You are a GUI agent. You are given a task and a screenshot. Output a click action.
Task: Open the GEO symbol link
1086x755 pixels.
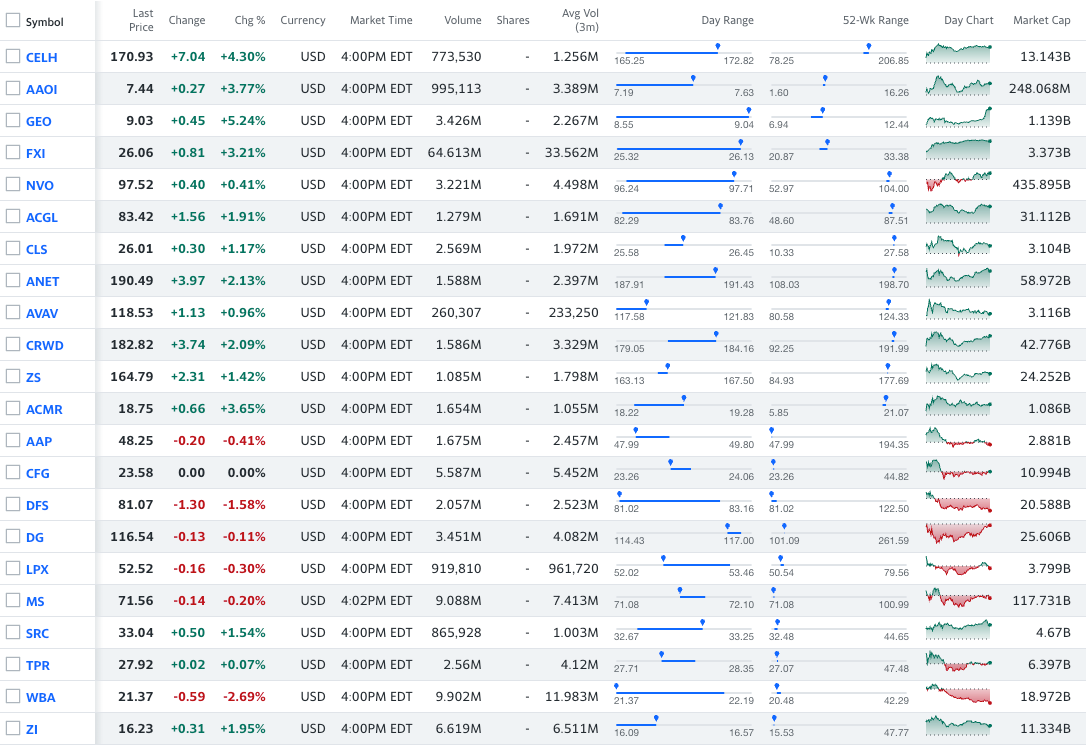coord(39,121)
